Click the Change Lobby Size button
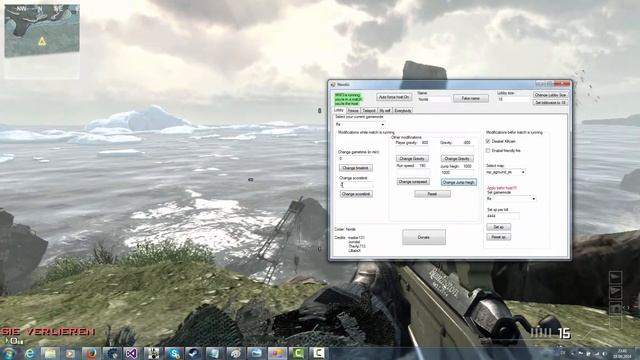The image size is (640, 360). click(x=550, y=95)
